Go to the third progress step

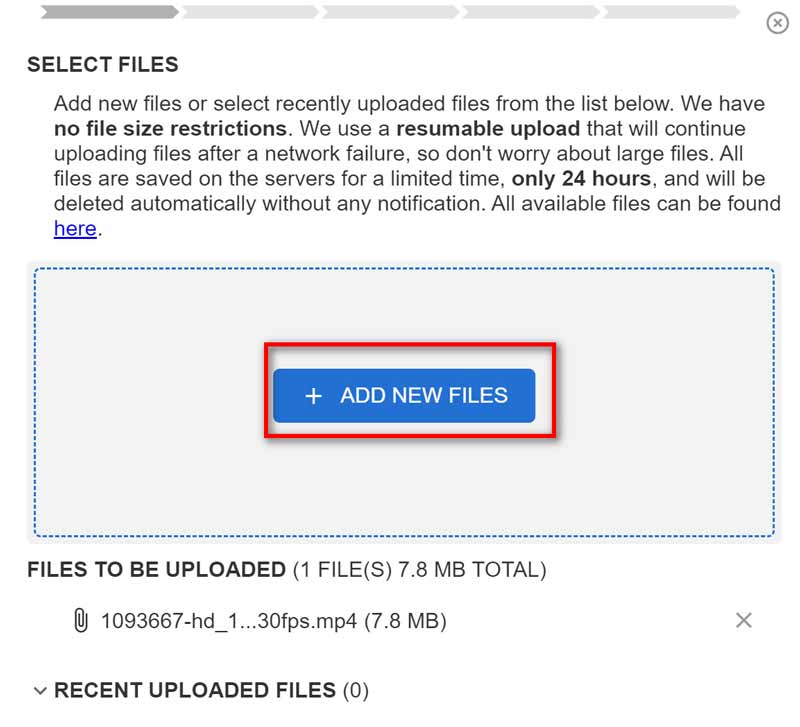(390, 13)
